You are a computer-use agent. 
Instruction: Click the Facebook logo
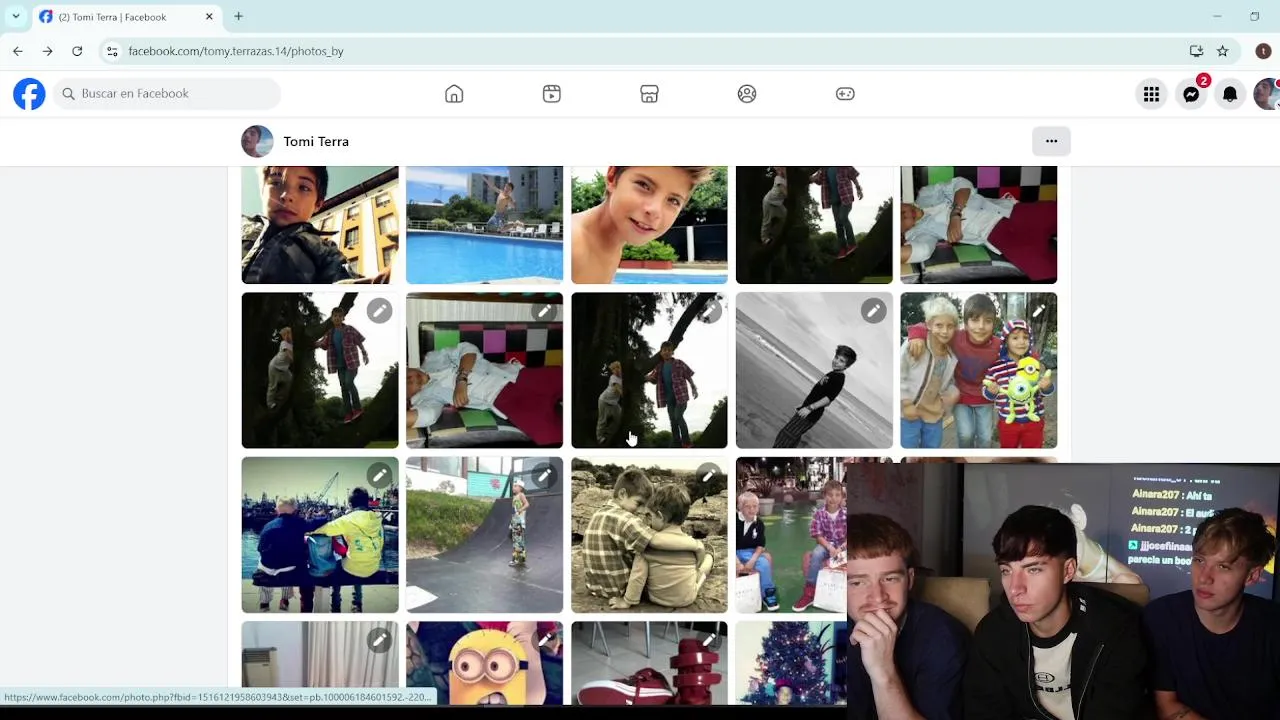tap(29, 94)
